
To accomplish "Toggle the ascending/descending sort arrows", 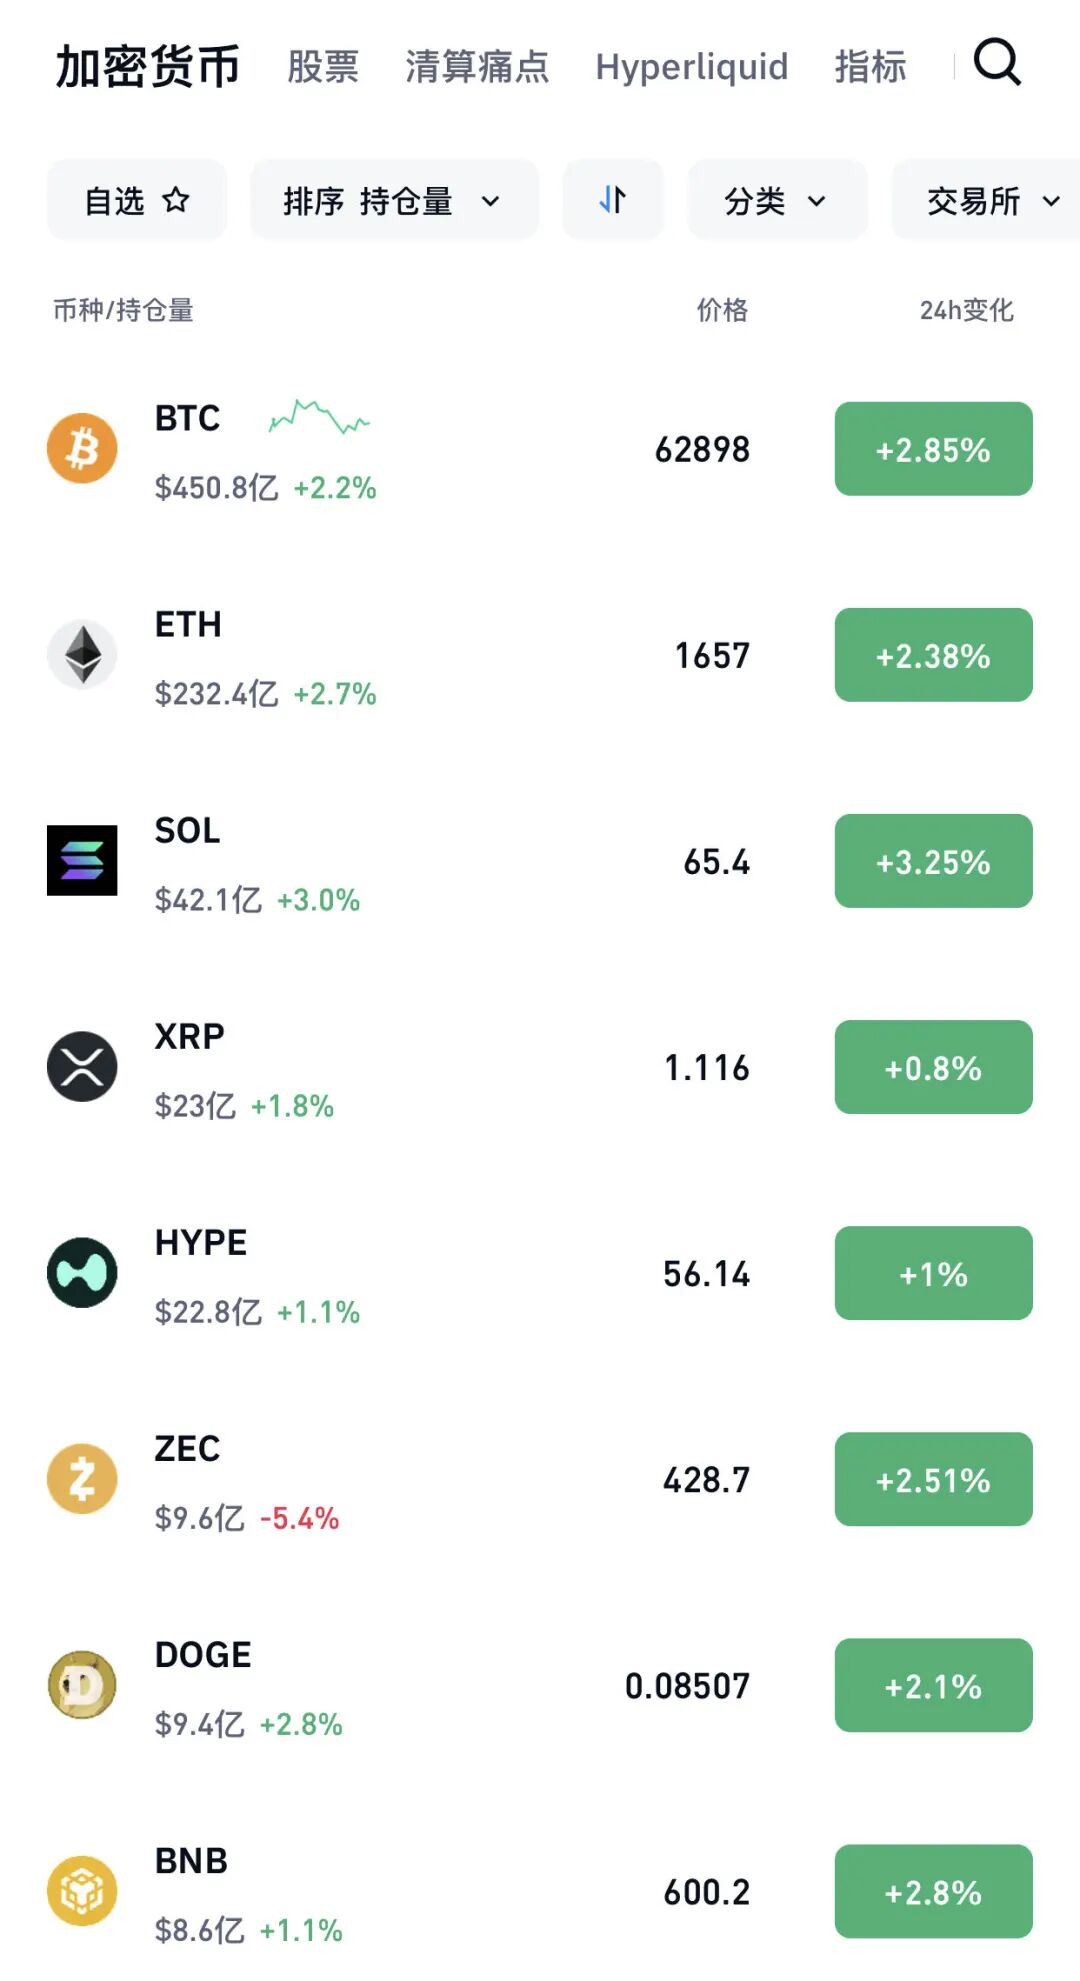I will [613, 200].
